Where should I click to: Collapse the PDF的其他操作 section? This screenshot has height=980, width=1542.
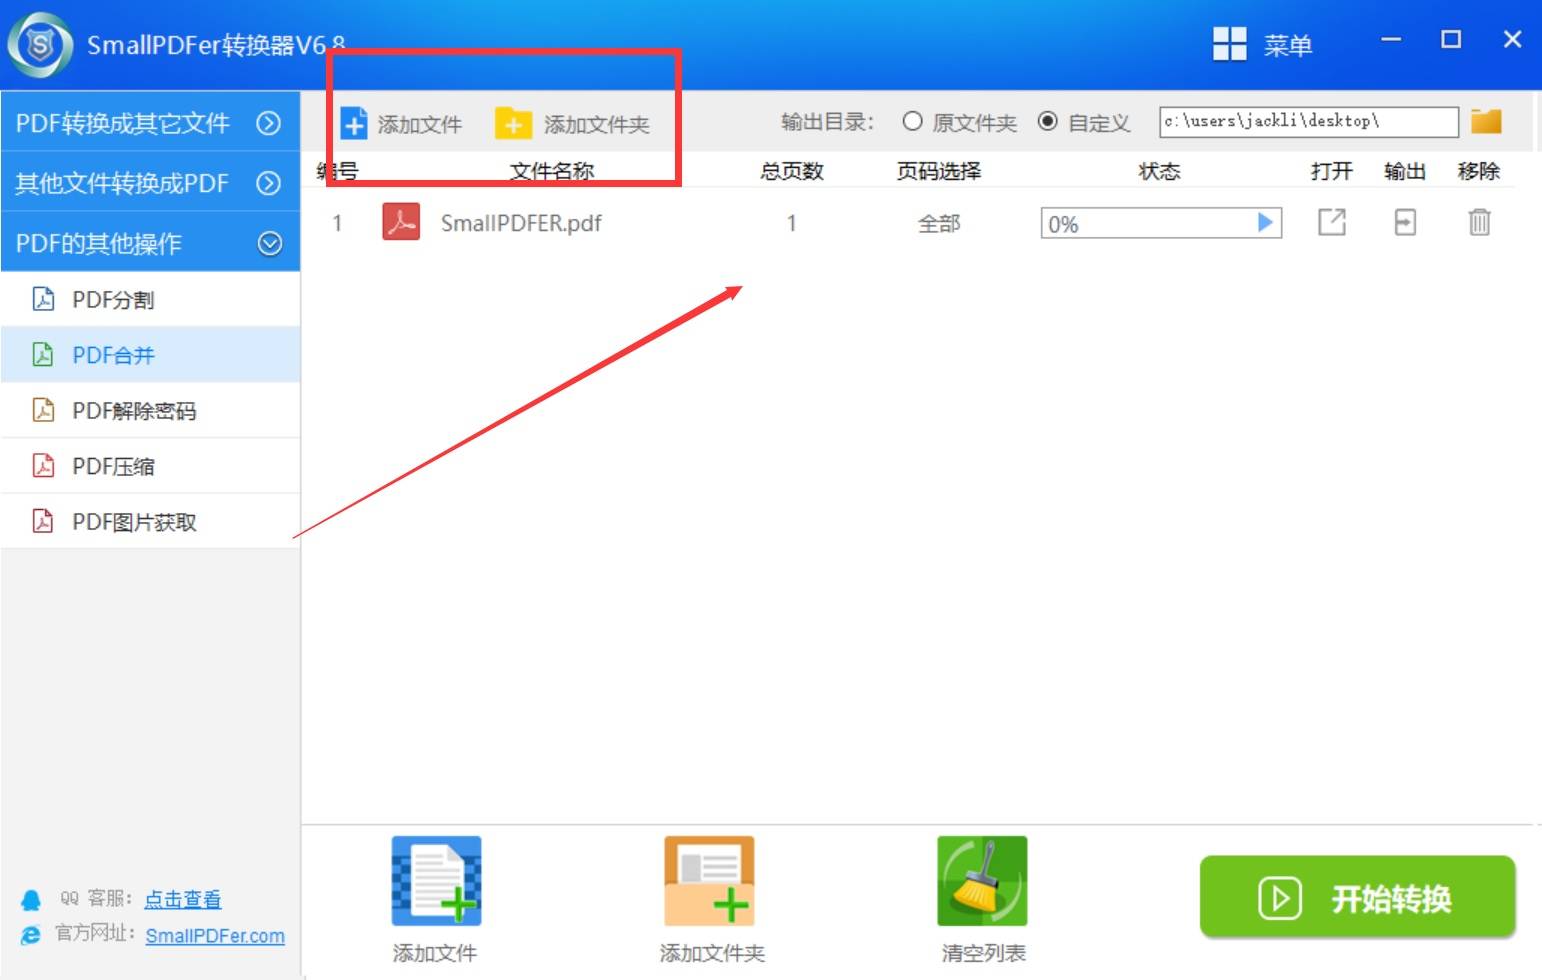click(x=150, y=243)
